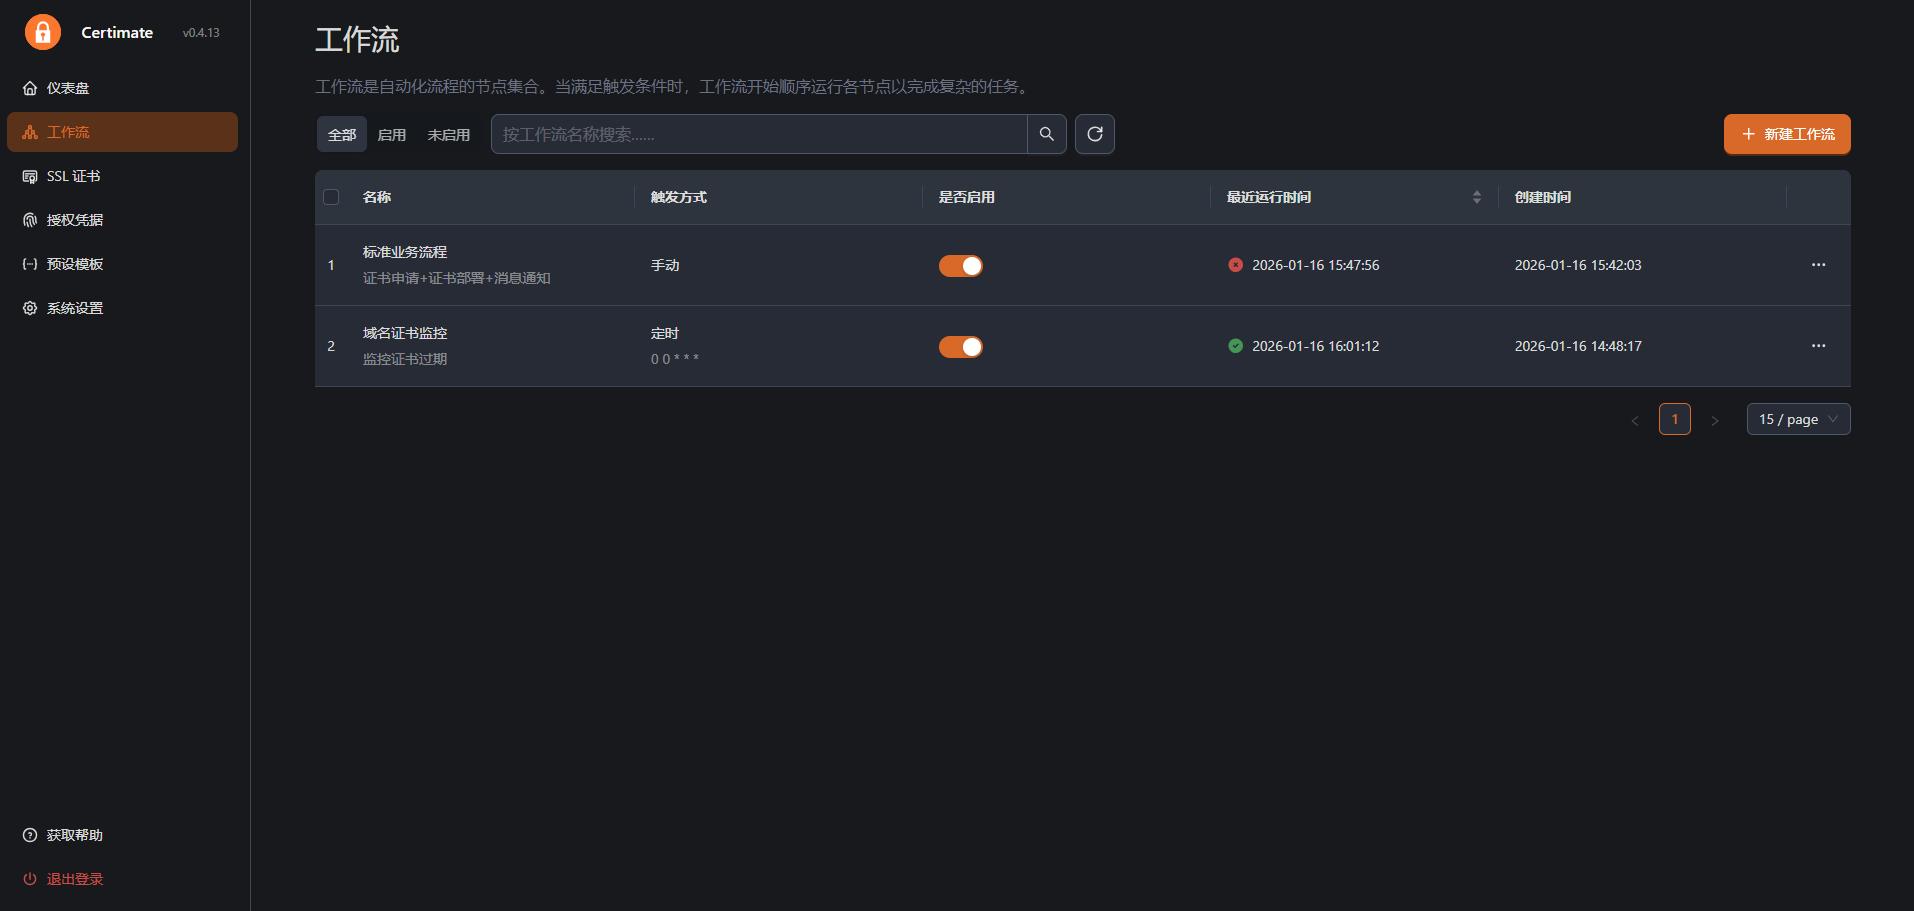This screenshot has width=1914, height=911.
Task: Open more actions for 域名证书监控 row
Action: pos(1818,346)
